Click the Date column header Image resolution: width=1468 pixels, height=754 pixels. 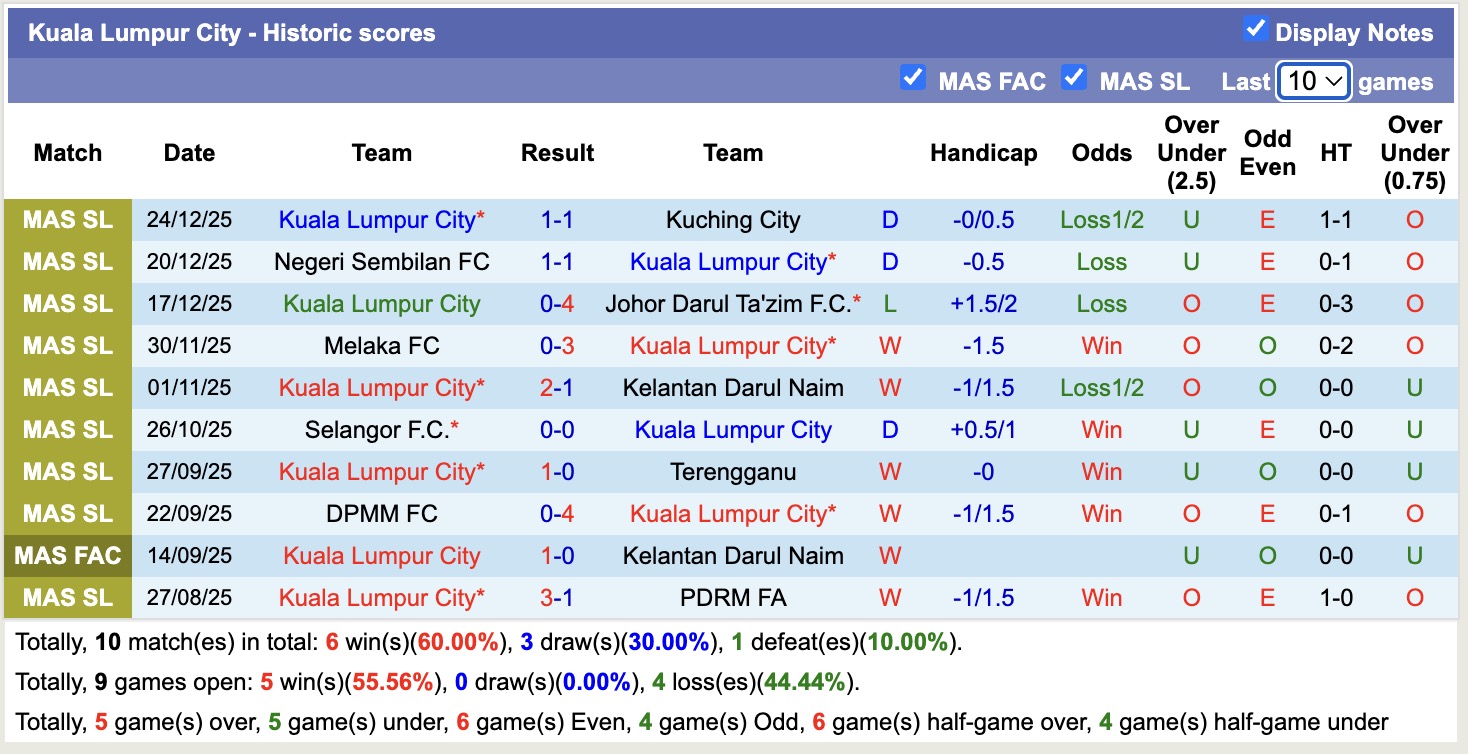coord(189,153)
